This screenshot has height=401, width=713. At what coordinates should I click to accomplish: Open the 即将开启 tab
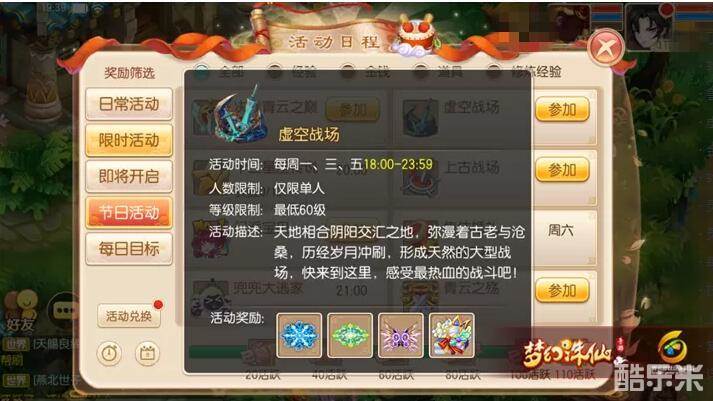coord(129,176)
